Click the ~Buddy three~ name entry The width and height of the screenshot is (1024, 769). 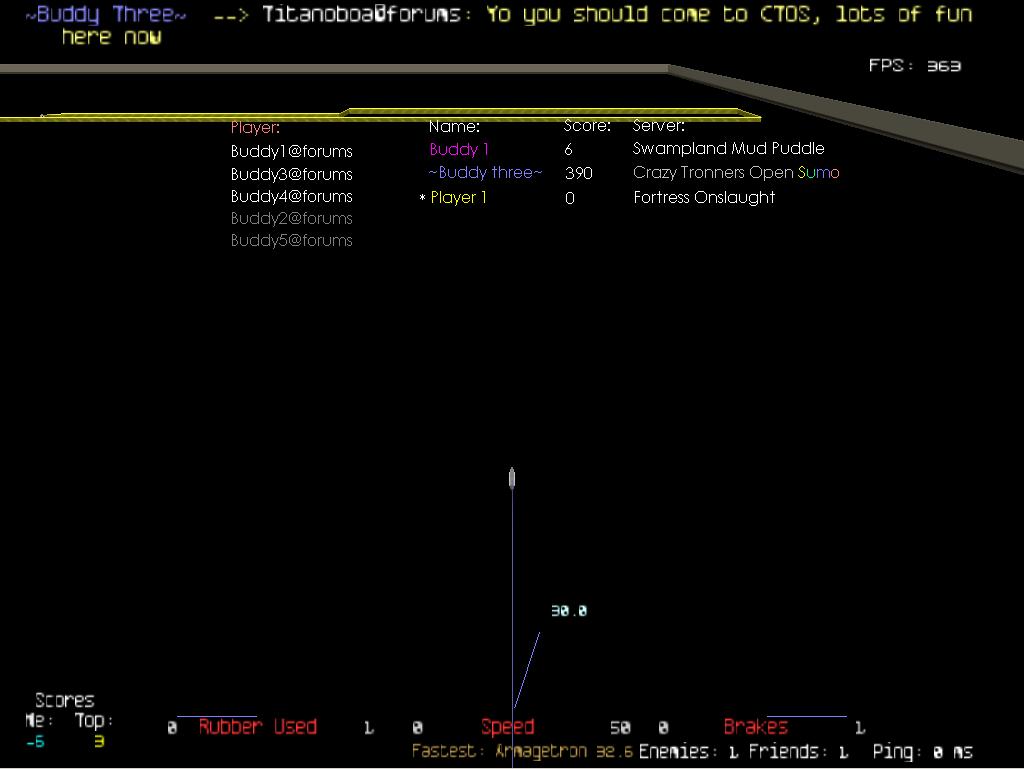pyautogui.click(x=485, y=172)
